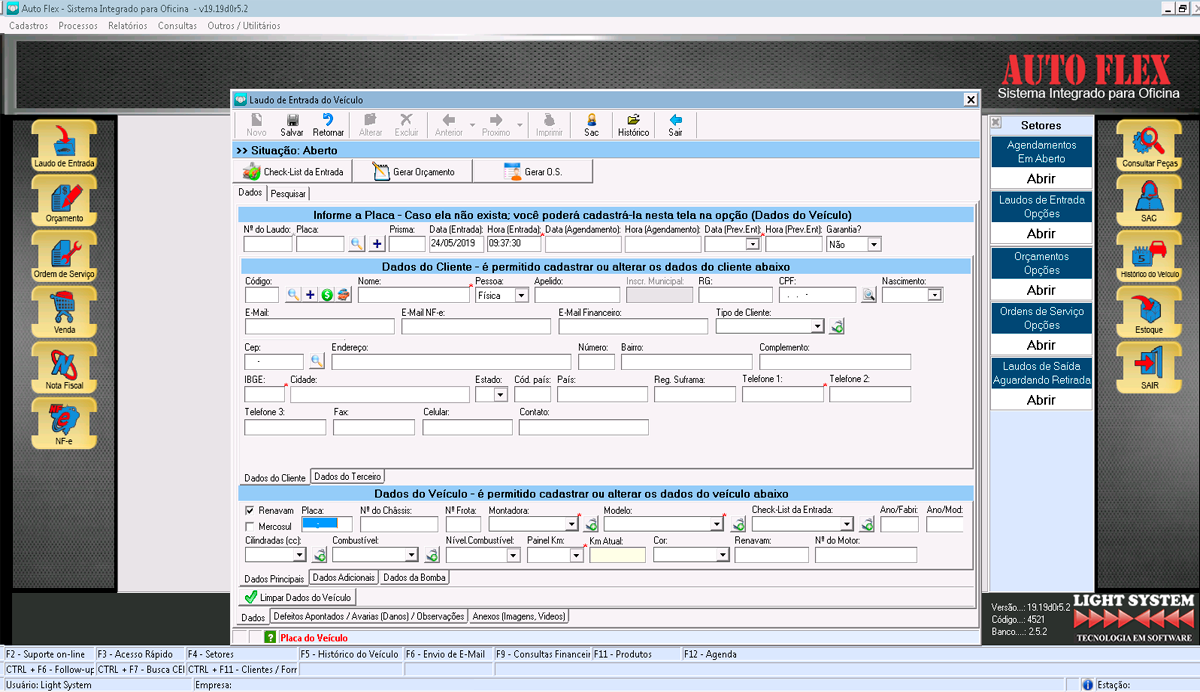The width and height of the screenshot is (1200, 692).
Task: Open the Consultar Peças icon
Action: pyautogui.click(x=1150, y=146)
